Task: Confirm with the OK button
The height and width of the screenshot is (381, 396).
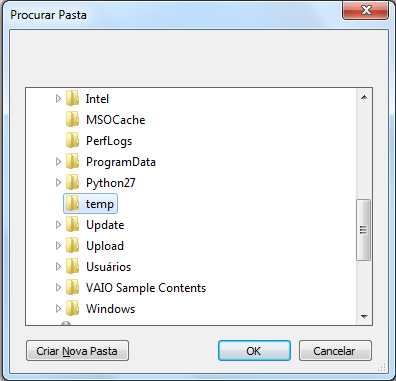Action: click(x=254, y=351)
